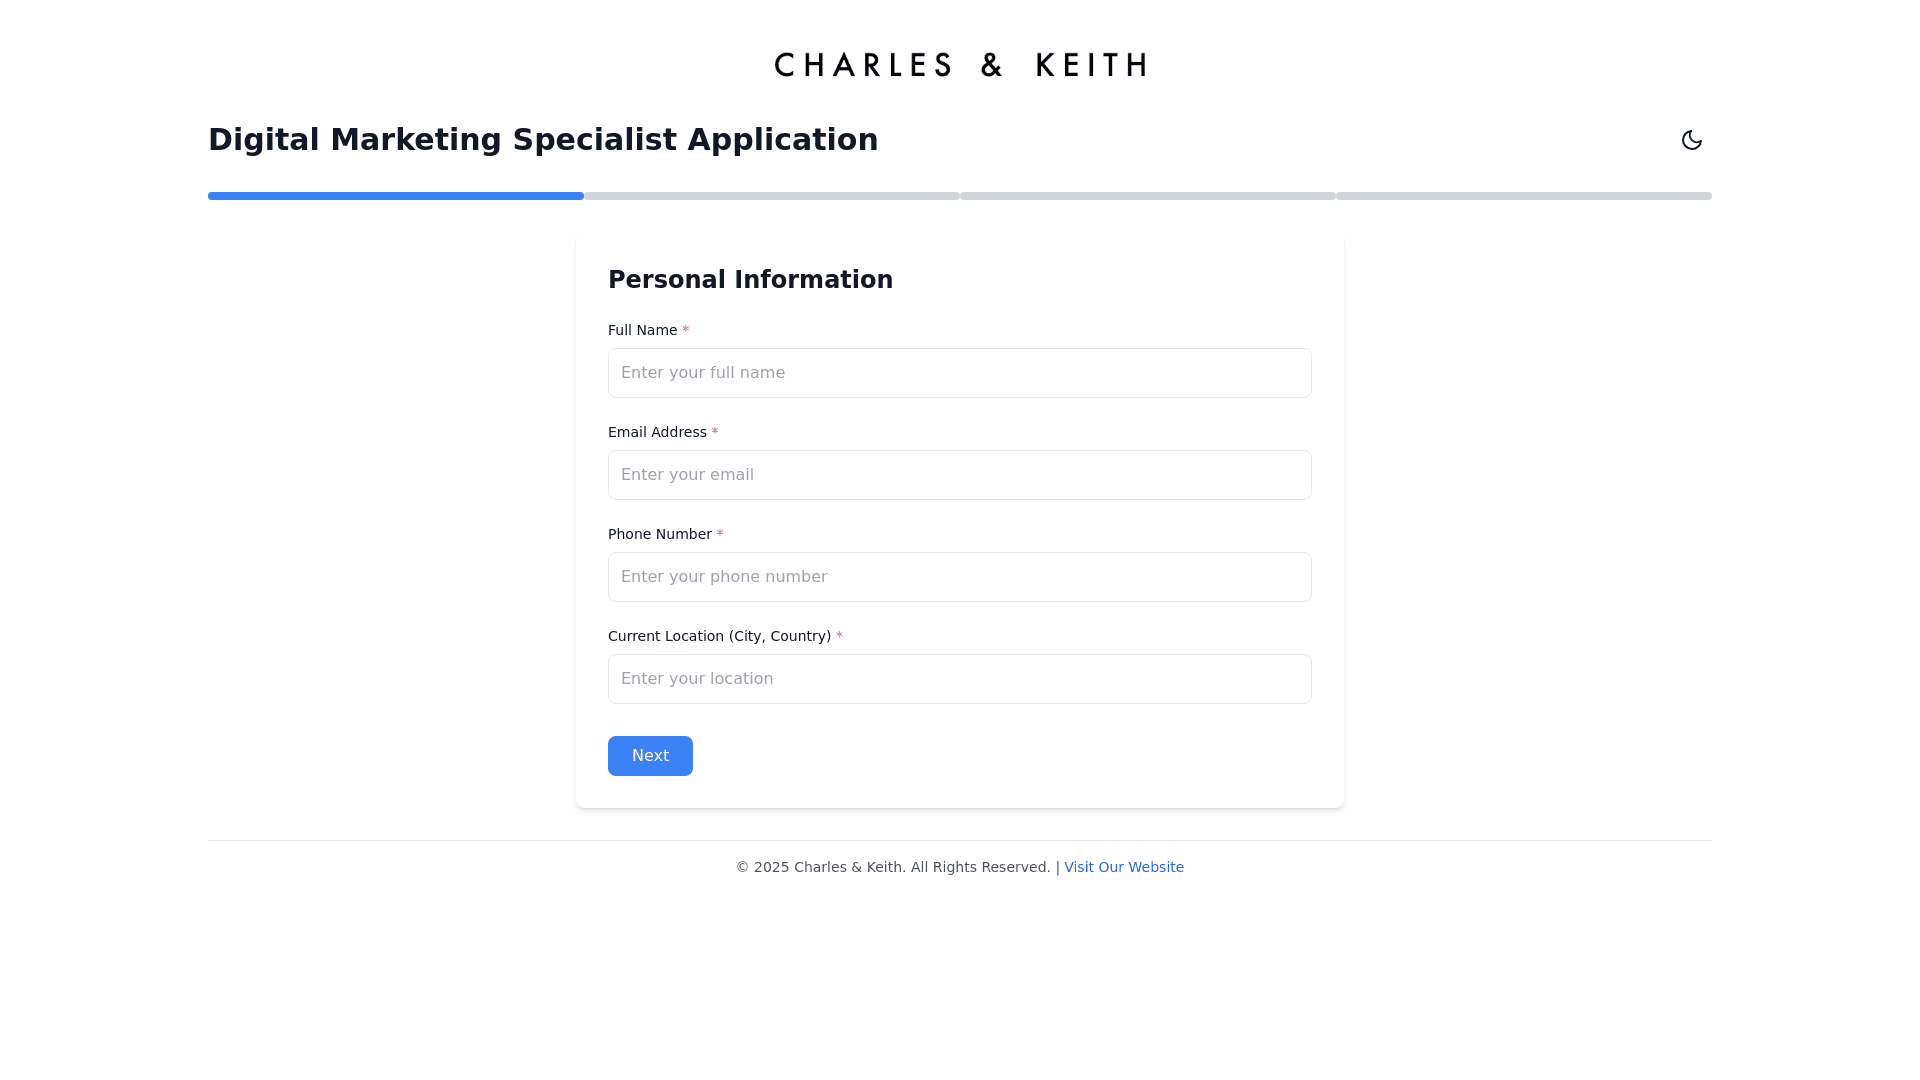Focus the current location input

coord(960,679)
